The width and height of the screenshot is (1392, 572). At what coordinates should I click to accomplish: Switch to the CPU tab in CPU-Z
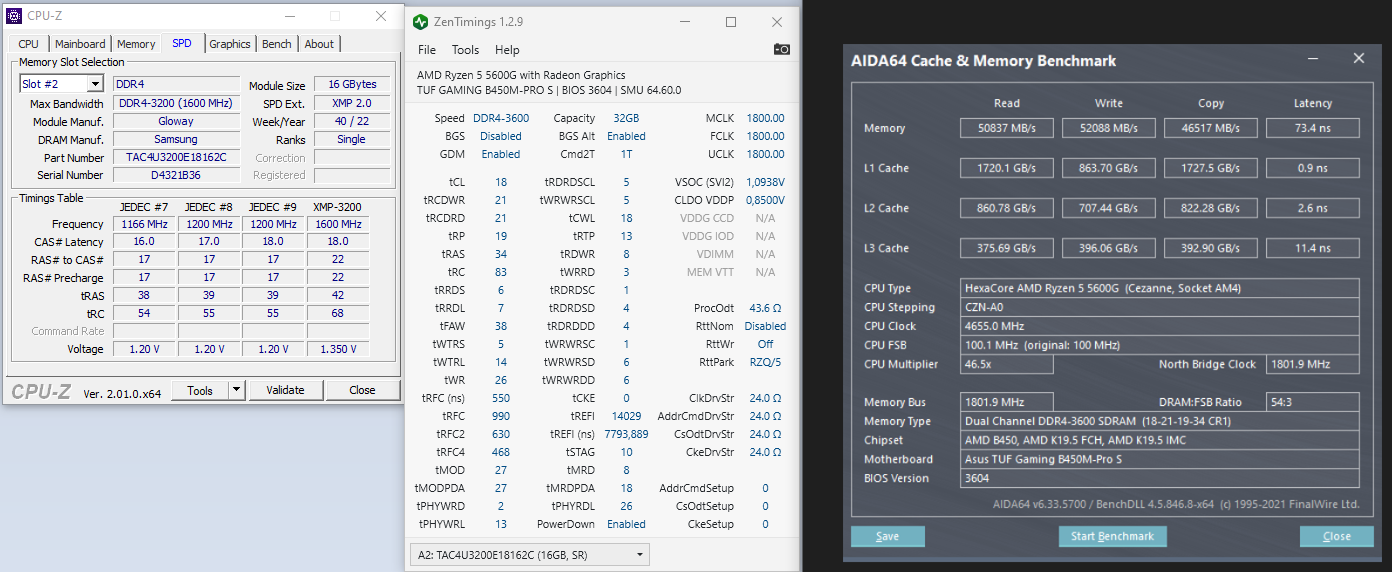click(x=29, y=44)
